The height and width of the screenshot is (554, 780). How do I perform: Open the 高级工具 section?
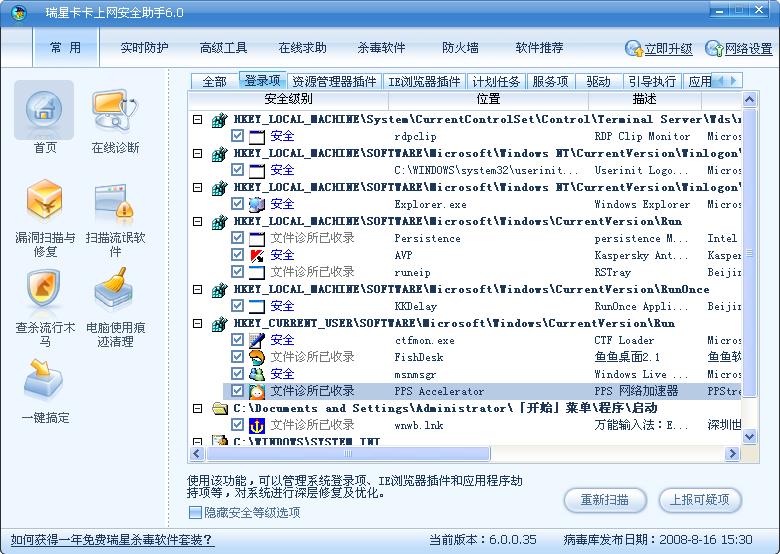coord(223,48)
